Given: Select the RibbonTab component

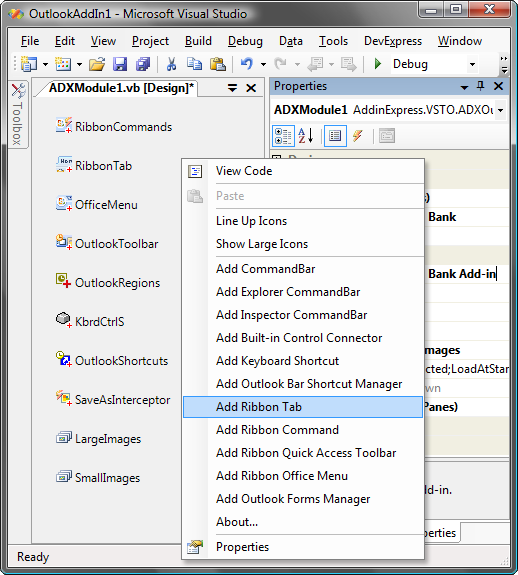Looking at the screenshot, I should tap(94, 165).
